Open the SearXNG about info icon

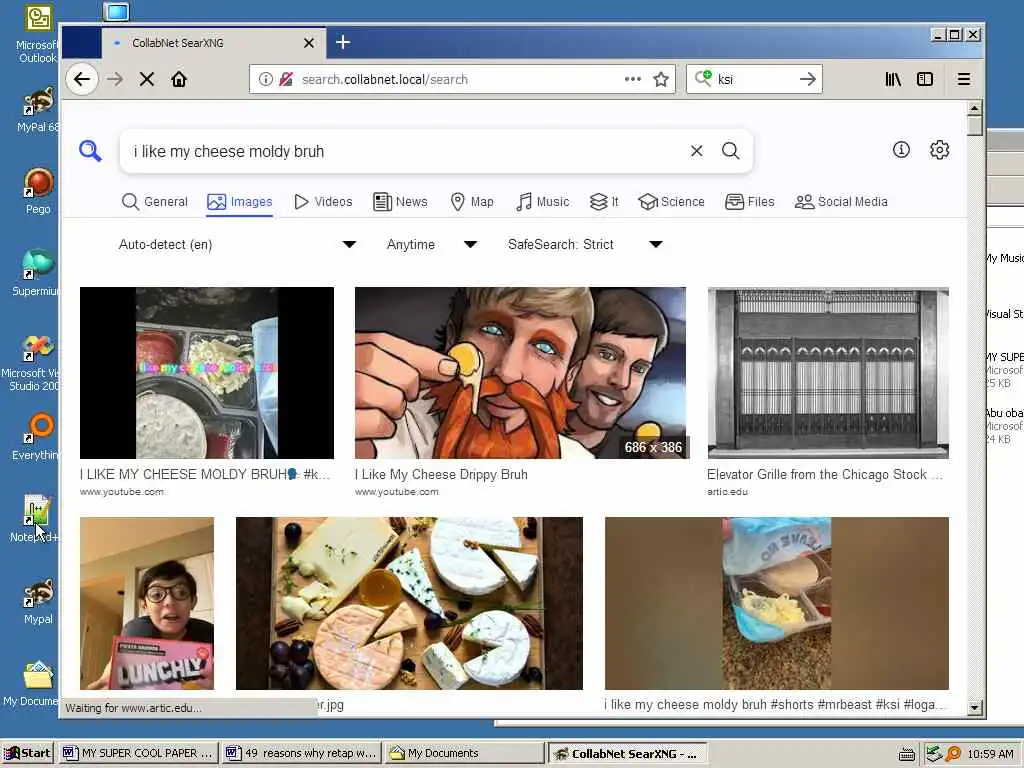pyautogui.click(x=901, y=150)
